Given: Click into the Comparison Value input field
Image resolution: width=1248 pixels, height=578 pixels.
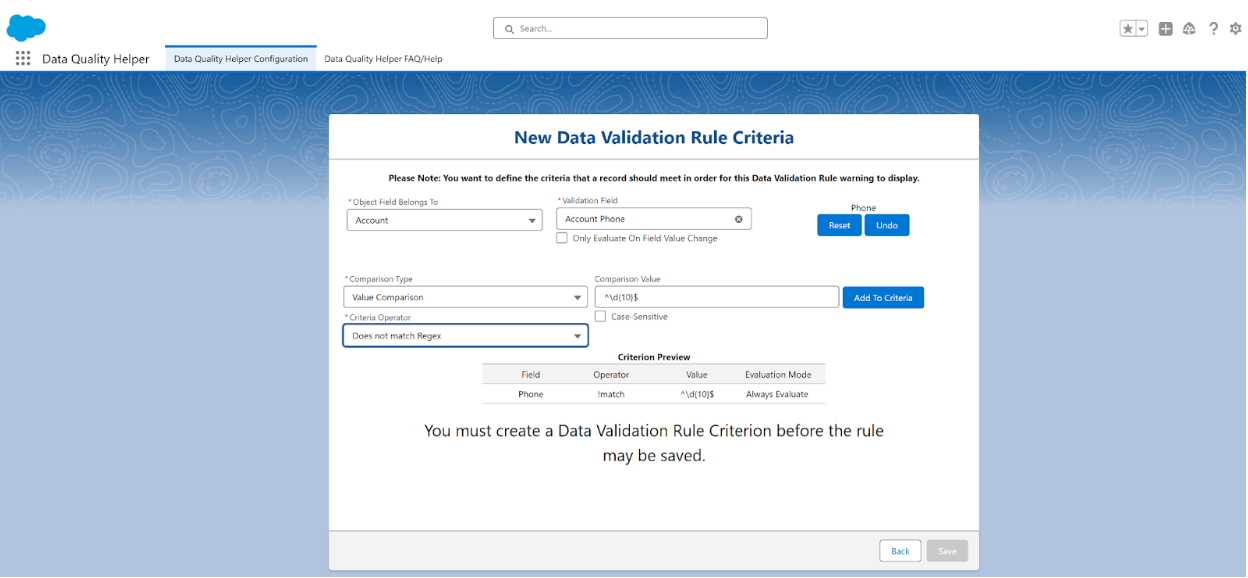Looking at the screenshot, I should pyautogui.click(x=716, y=297).
